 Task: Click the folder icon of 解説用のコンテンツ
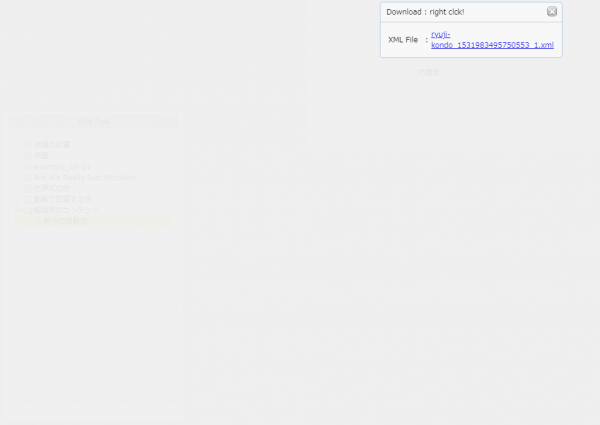coord(28,211)
